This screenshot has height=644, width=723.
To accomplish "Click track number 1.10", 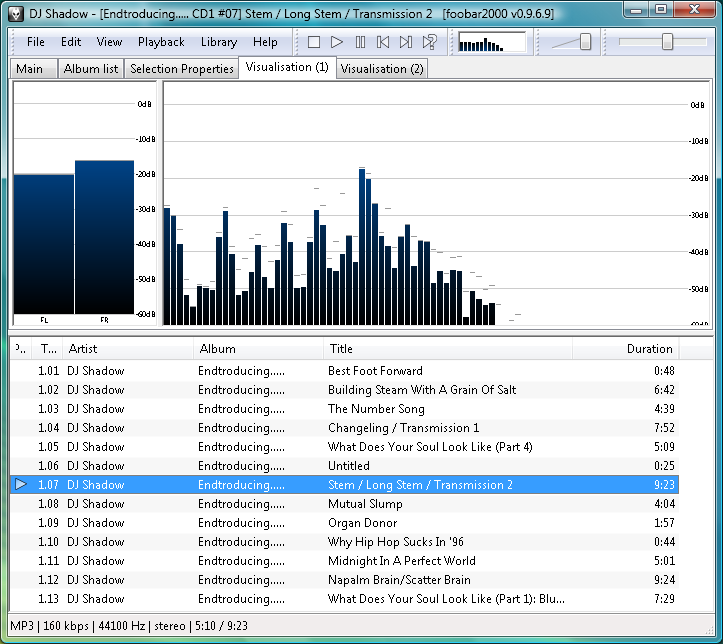I will click(x=48, y=542).
